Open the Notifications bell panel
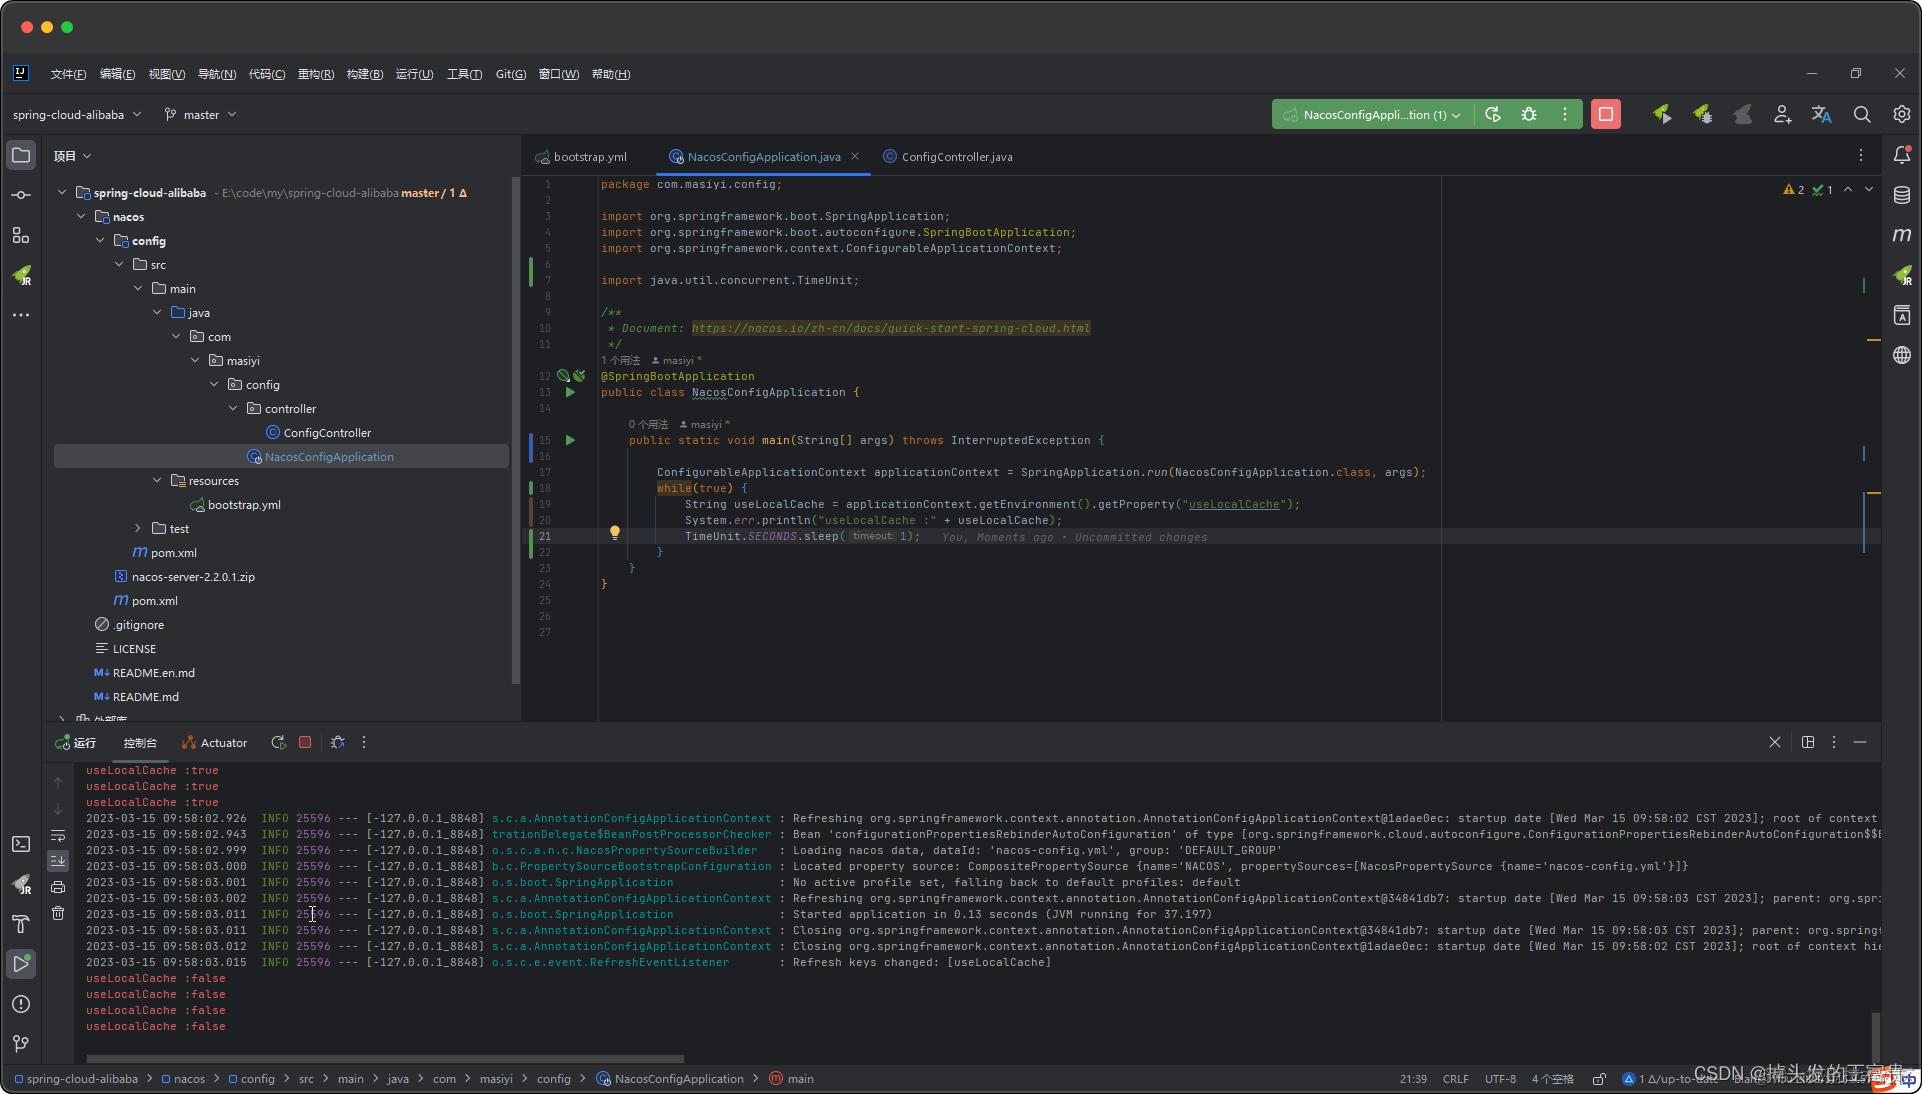Image resolution: width=1922 pixels, height=1094 pixels. 1901,155
